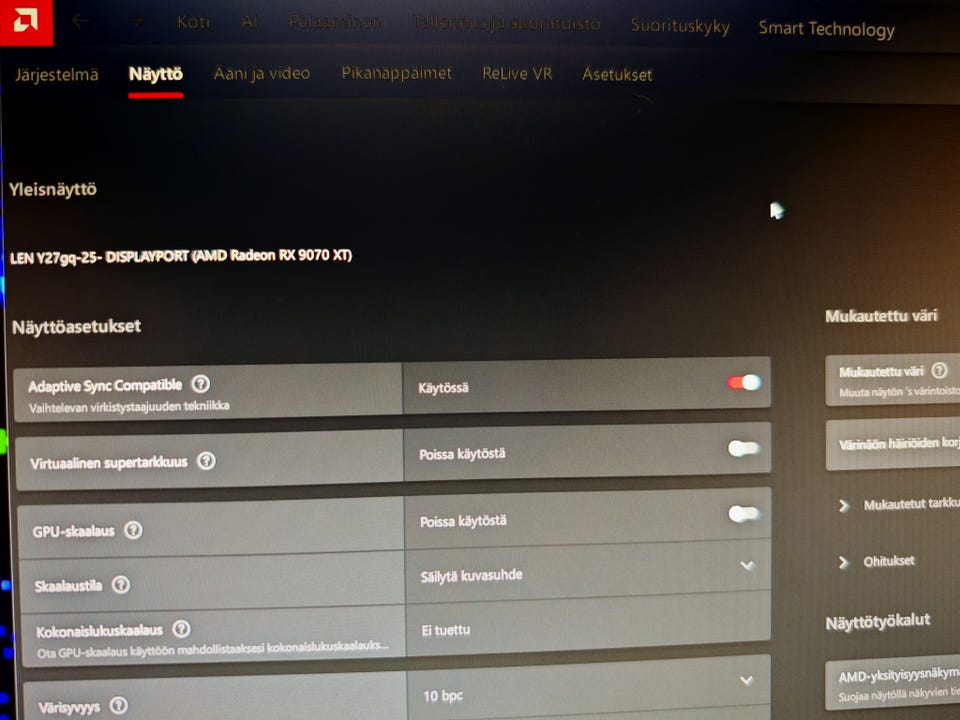
Task: Switch to Järjestelmä tab
Action: click(x=56, y=75)
